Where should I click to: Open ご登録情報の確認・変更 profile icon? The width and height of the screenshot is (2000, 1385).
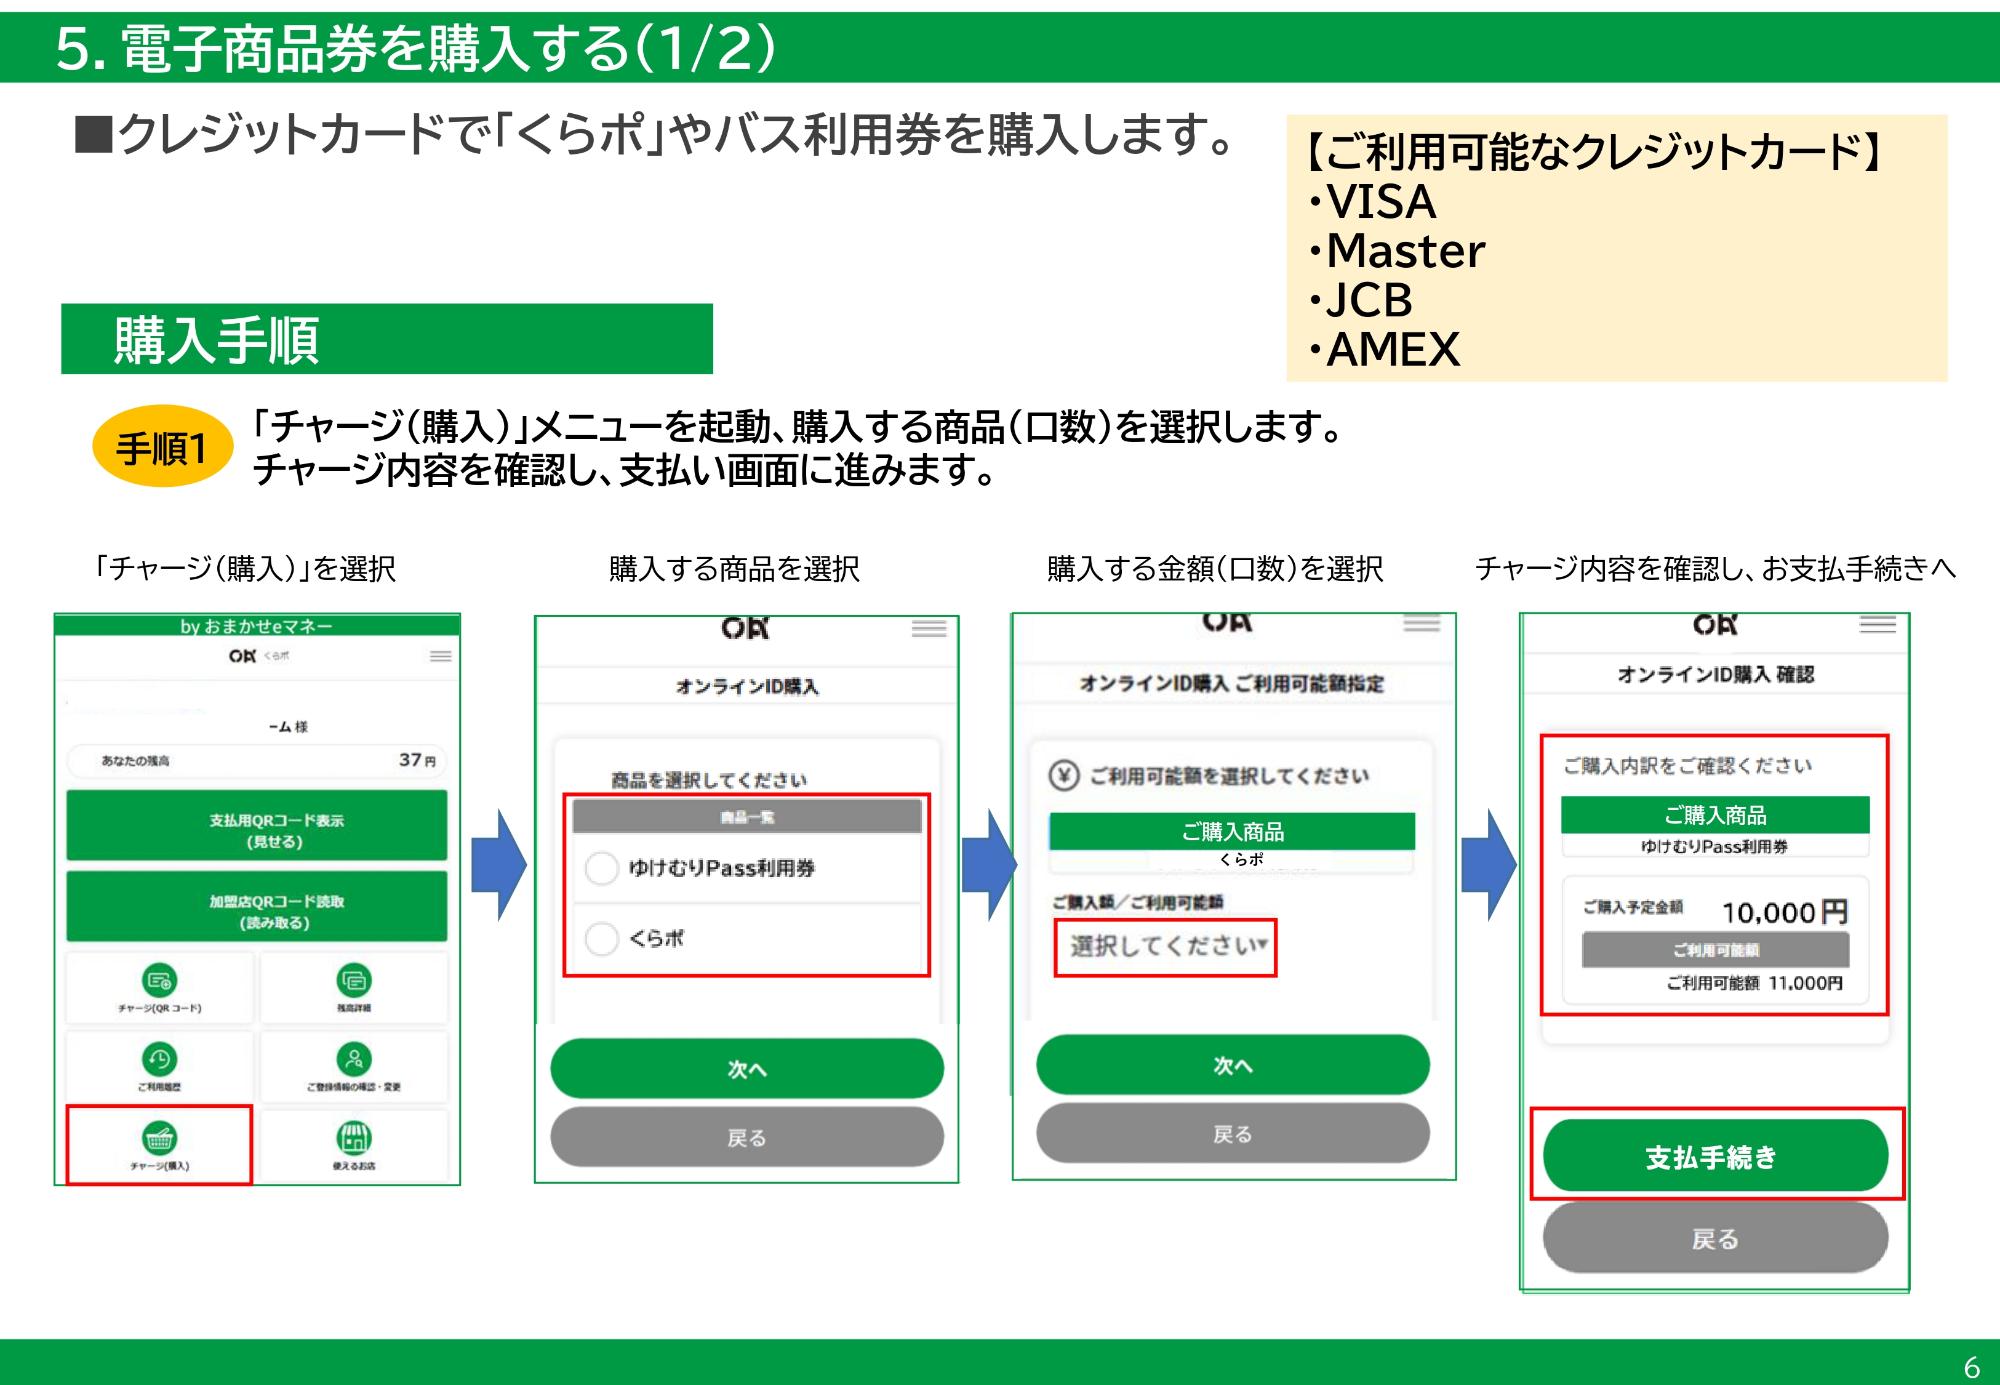(354, 1059)
